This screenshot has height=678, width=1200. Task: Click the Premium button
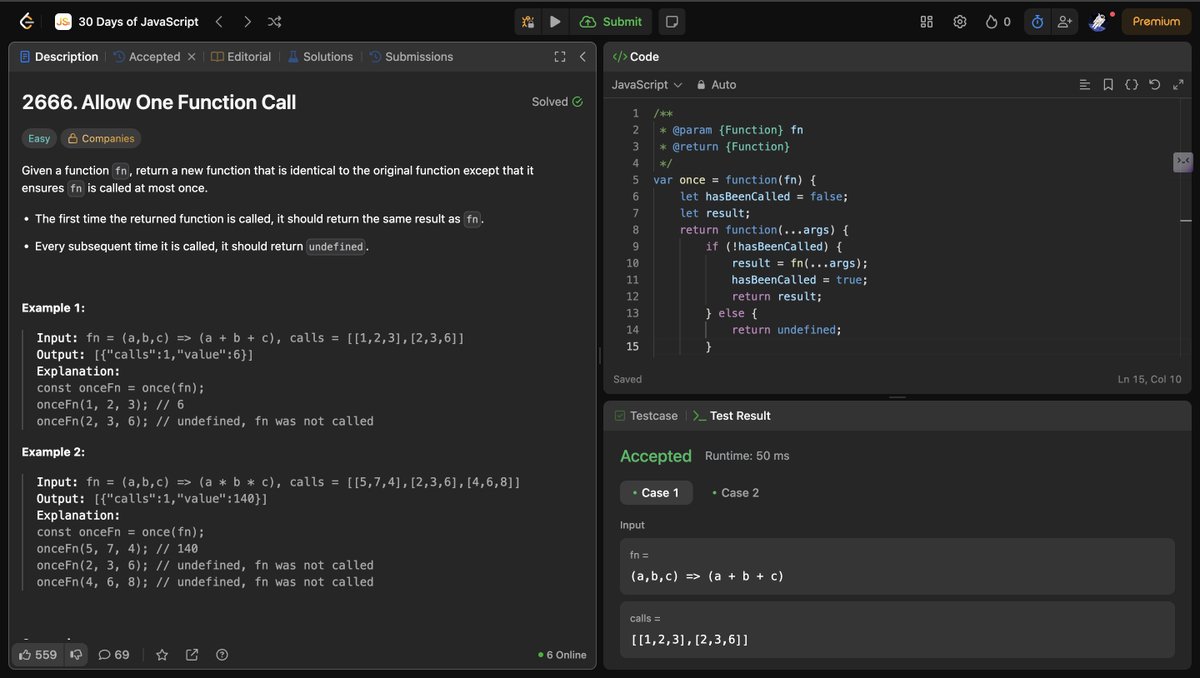pos(1156,21)
